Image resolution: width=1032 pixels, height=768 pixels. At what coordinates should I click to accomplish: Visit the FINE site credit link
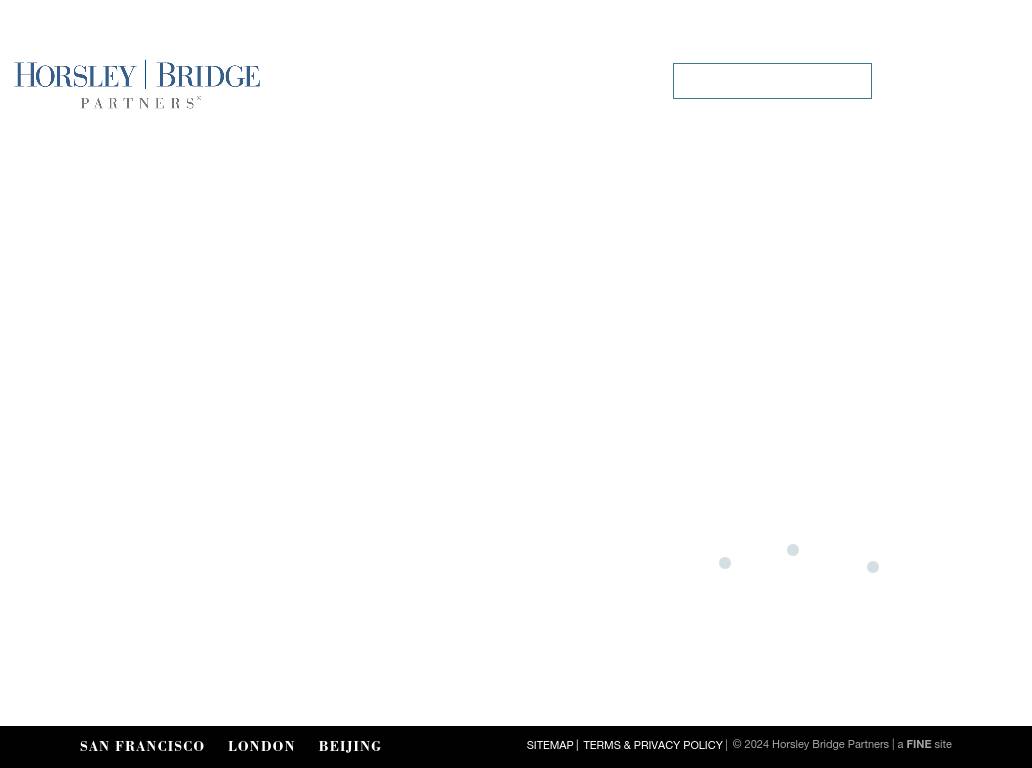(x=918, y=745)
